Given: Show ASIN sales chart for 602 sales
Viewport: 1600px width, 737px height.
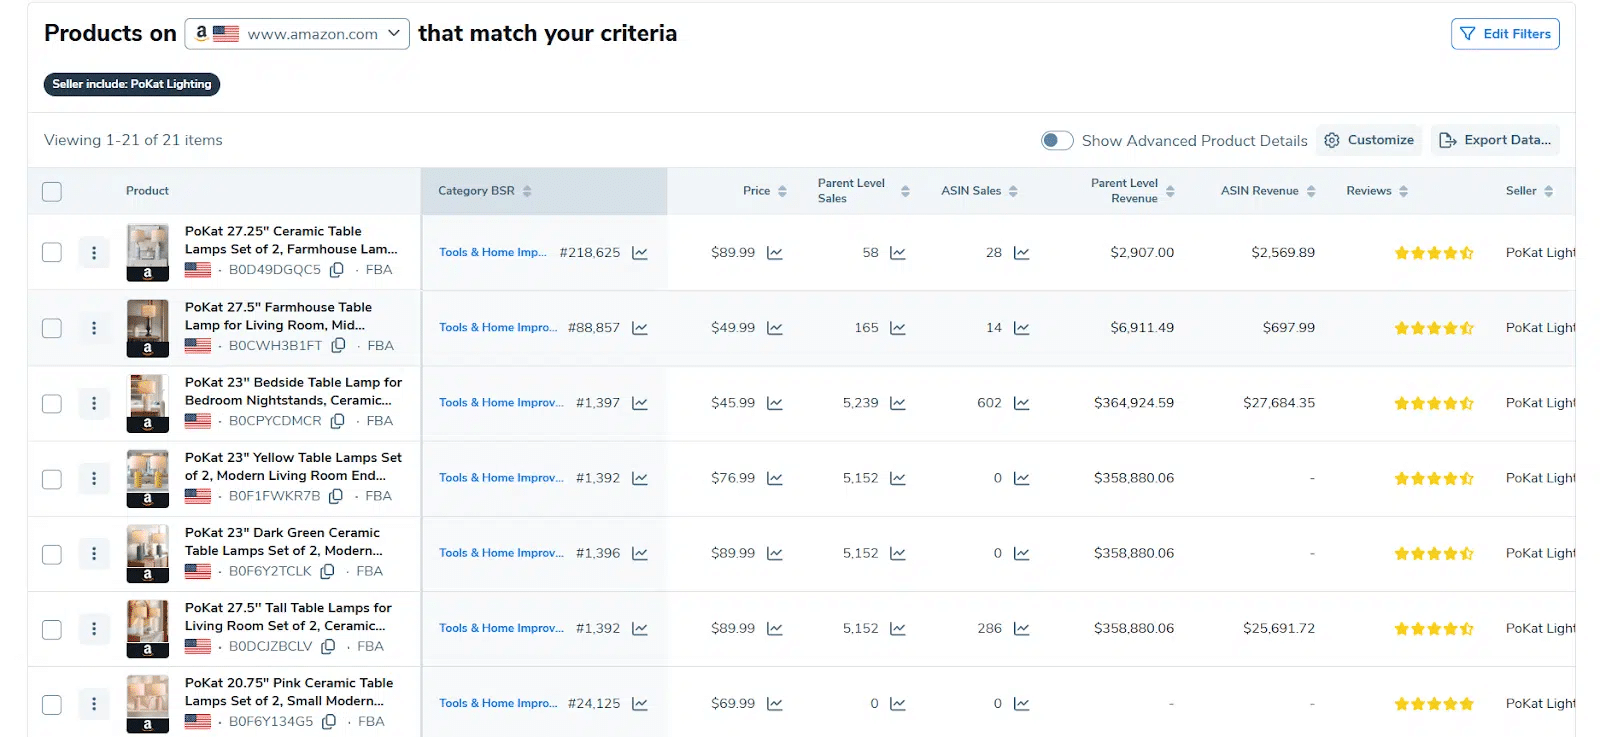Looking at the screenshot, I should click(x=1021, y=403).
